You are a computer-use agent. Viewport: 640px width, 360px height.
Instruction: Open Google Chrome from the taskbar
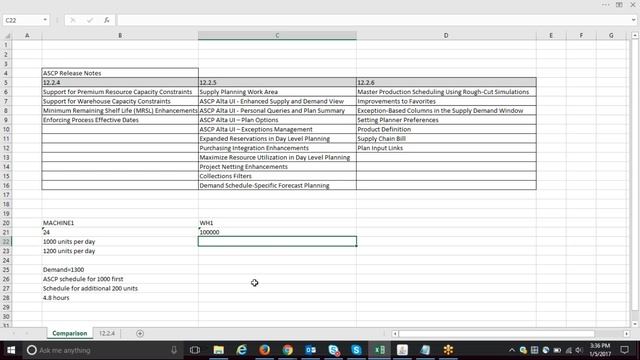[x=287, y=350]
